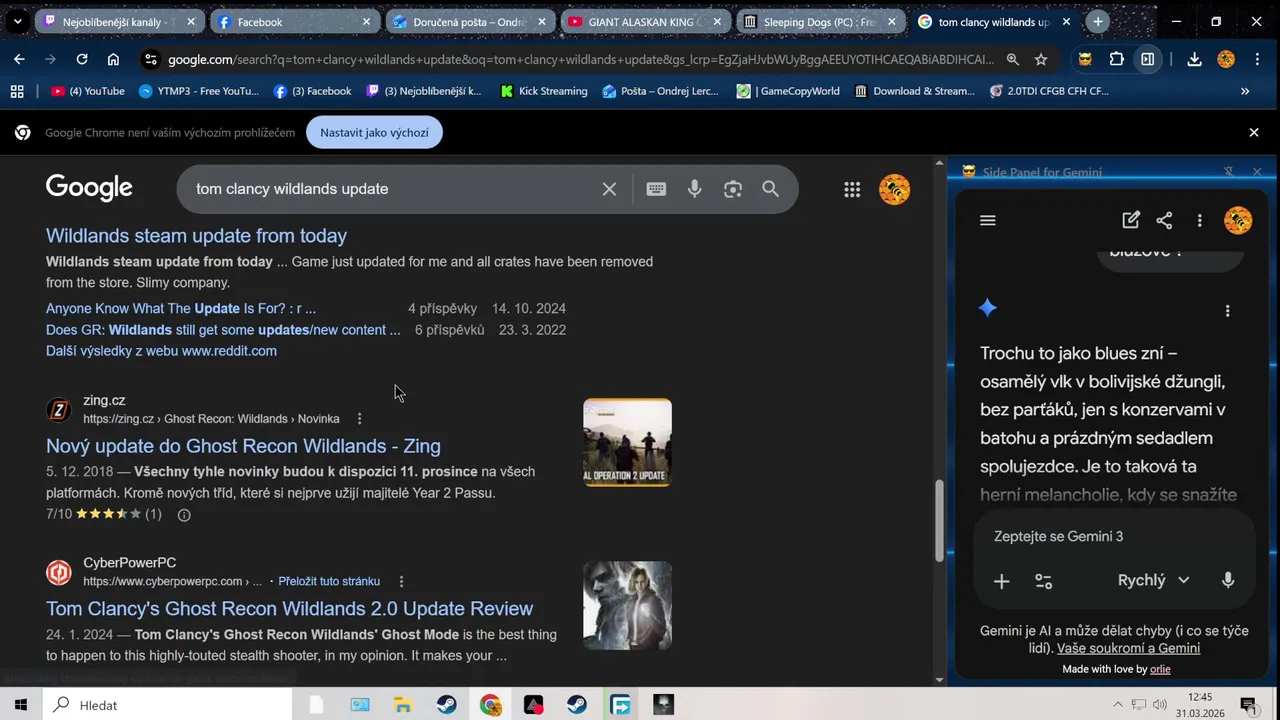Open result options for the zing.cz result
This screenshot has width=1280, height=720.
point(359,419)
